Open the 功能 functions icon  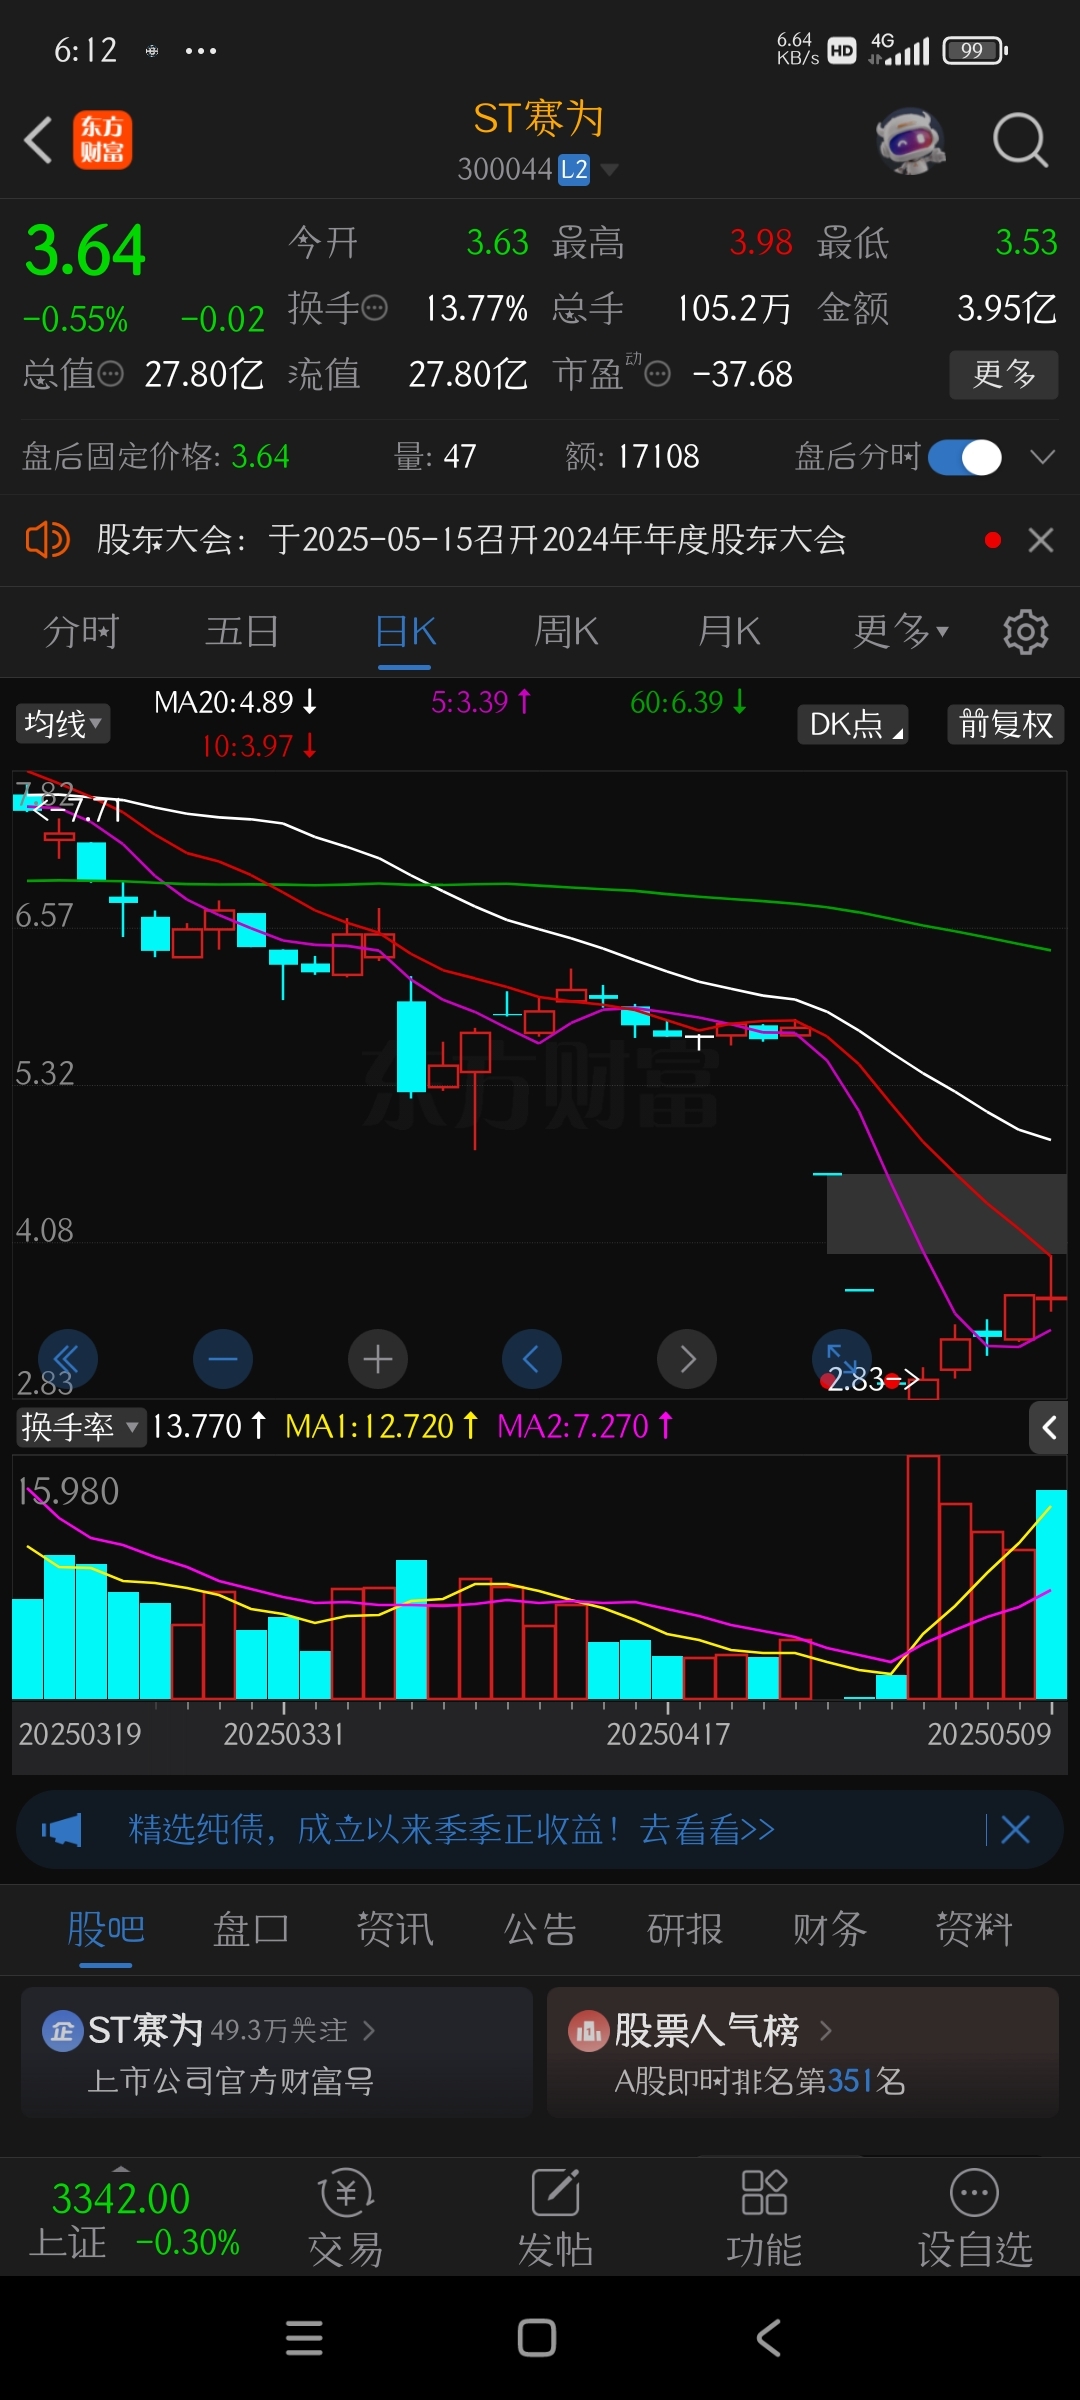tap(765, 2220)
